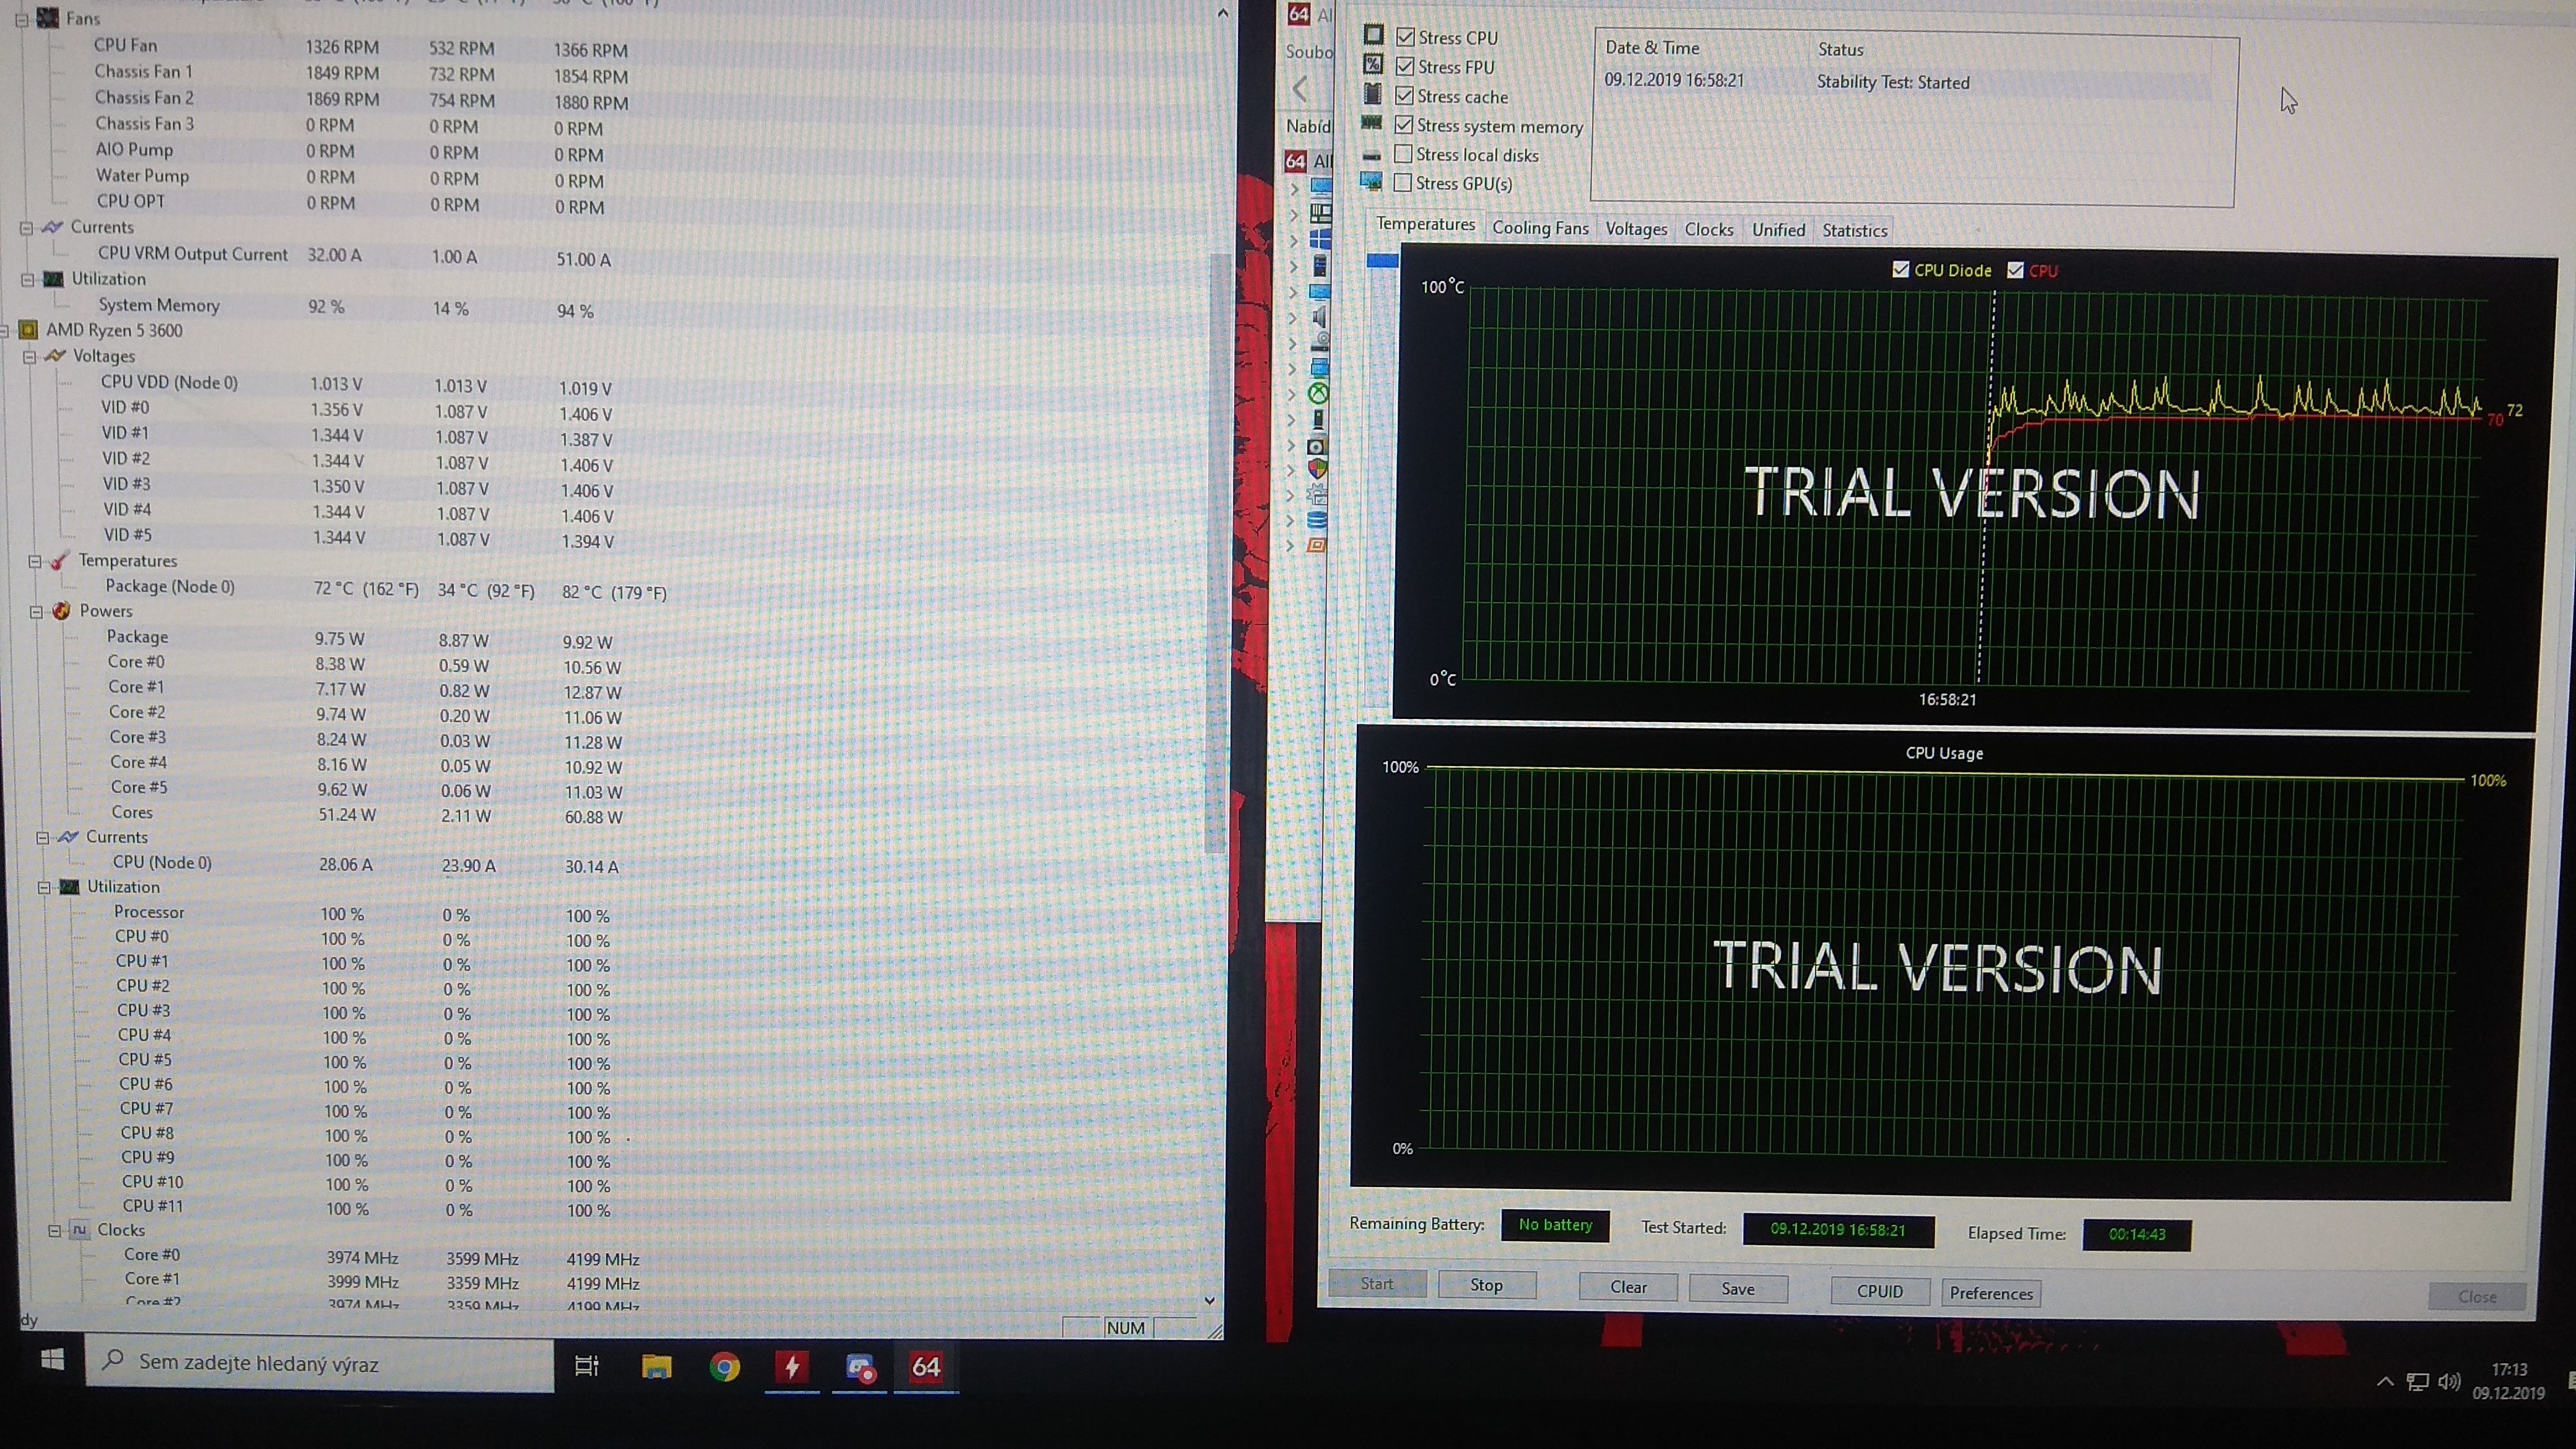The width and height of the screenshot is (2576, 1449).
Task: Uncheck Stress FPU option
Action: pyautogui.click(x=1406, y=67)
